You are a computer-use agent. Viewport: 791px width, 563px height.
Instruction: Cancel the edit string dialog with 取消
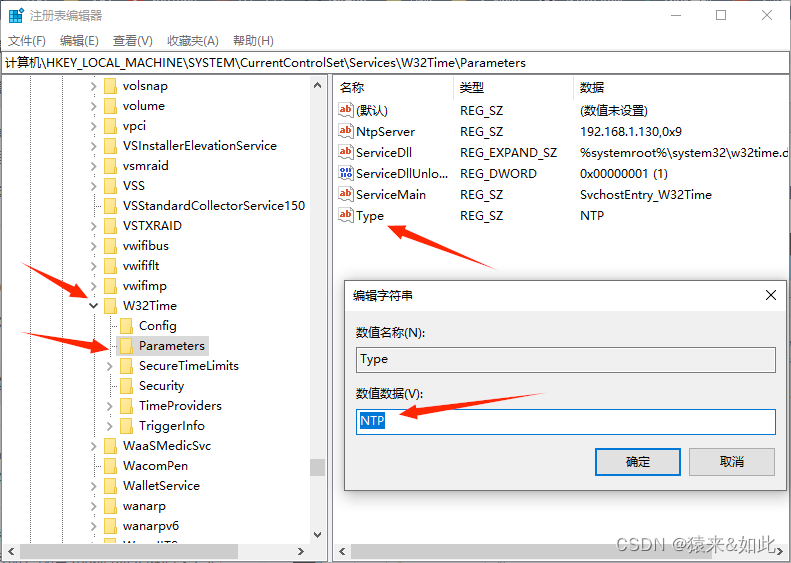coord(731,462)
